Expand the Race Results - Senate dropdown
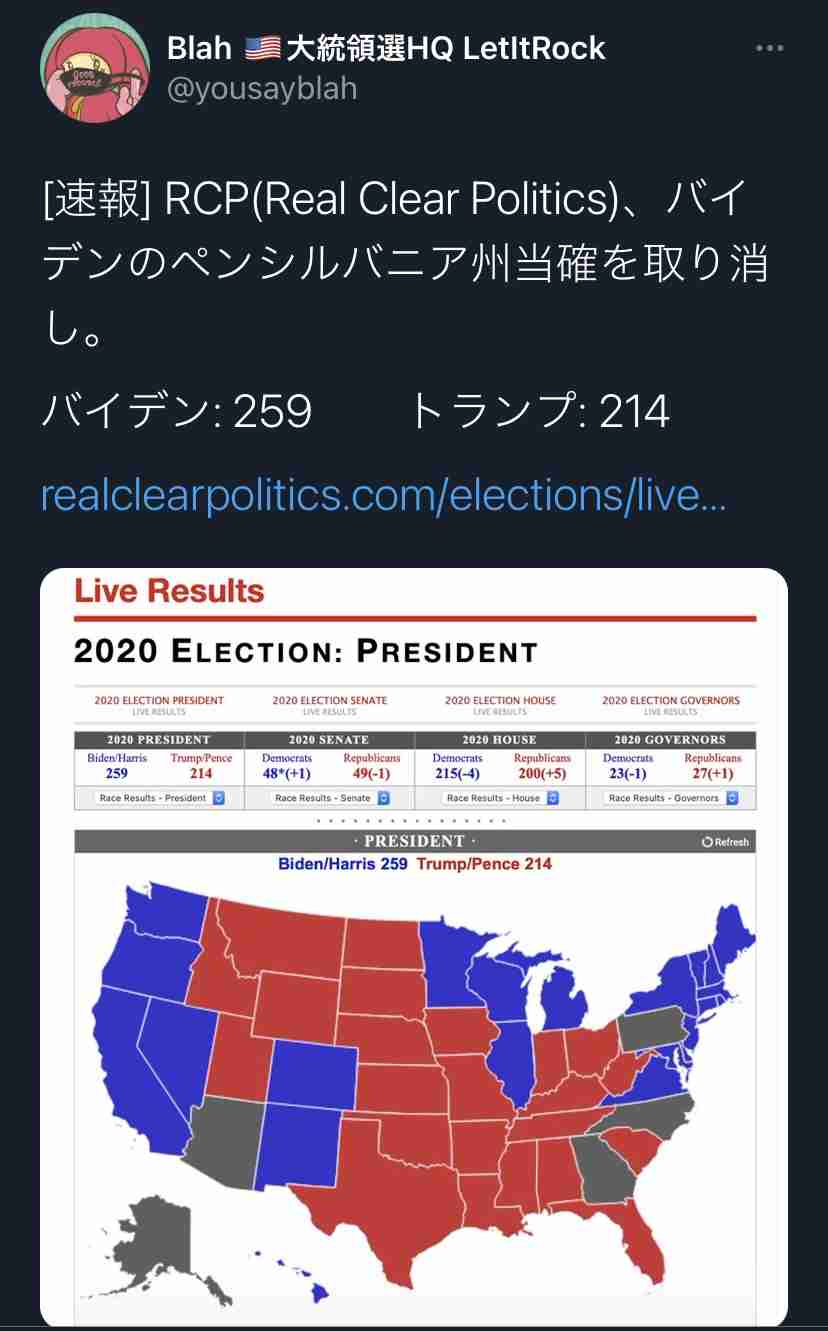 pos(330,798)
